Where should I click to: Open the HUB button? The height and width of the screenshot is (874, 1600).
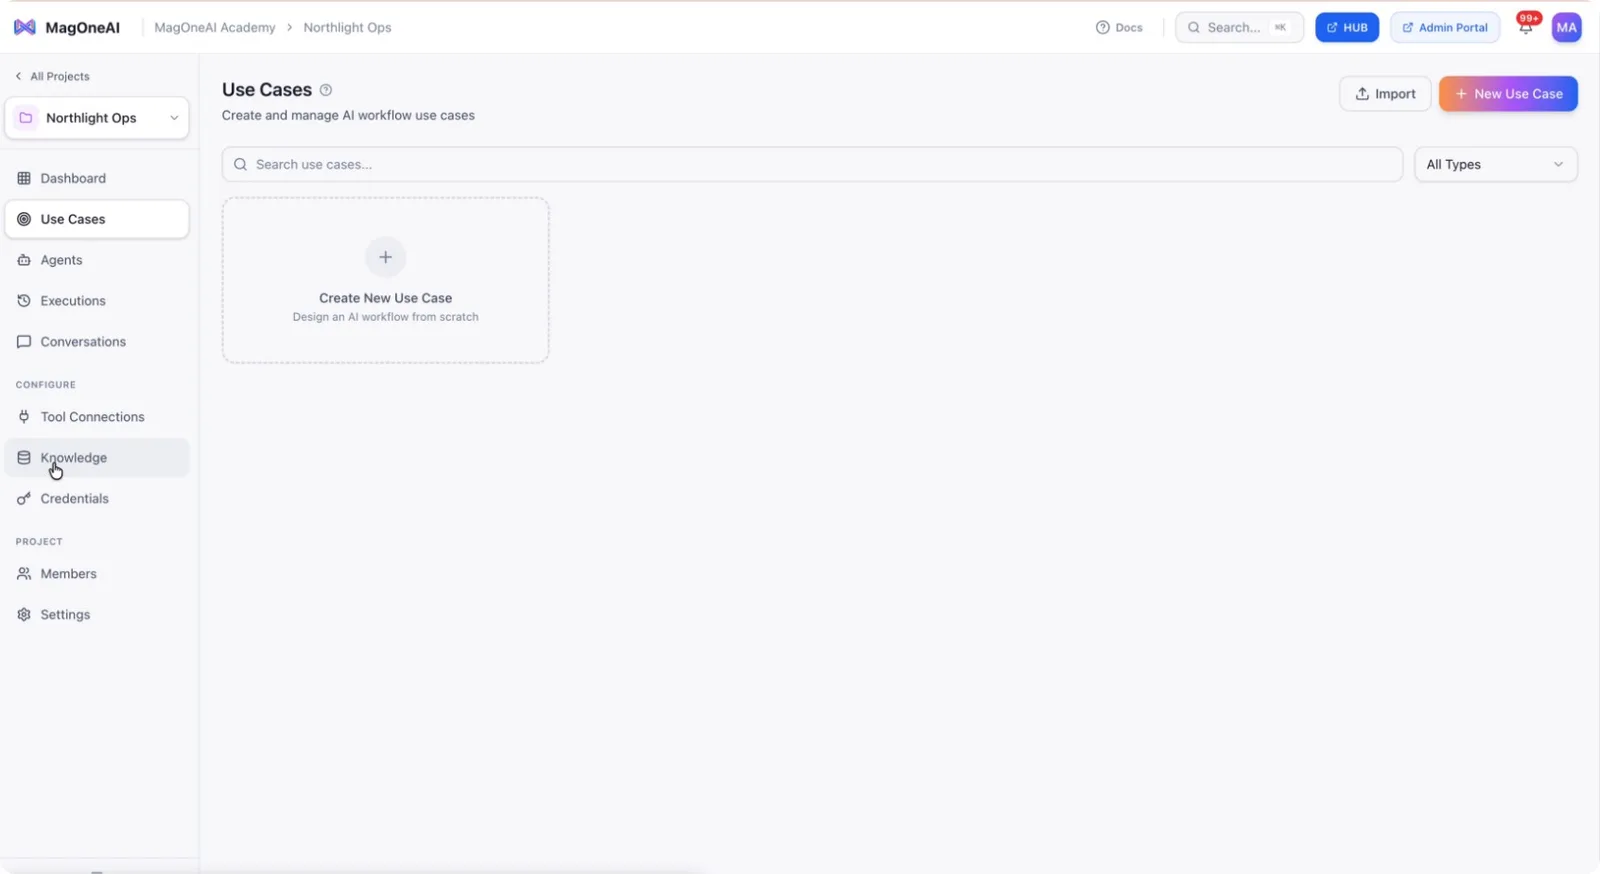[x=1347, y=27]
